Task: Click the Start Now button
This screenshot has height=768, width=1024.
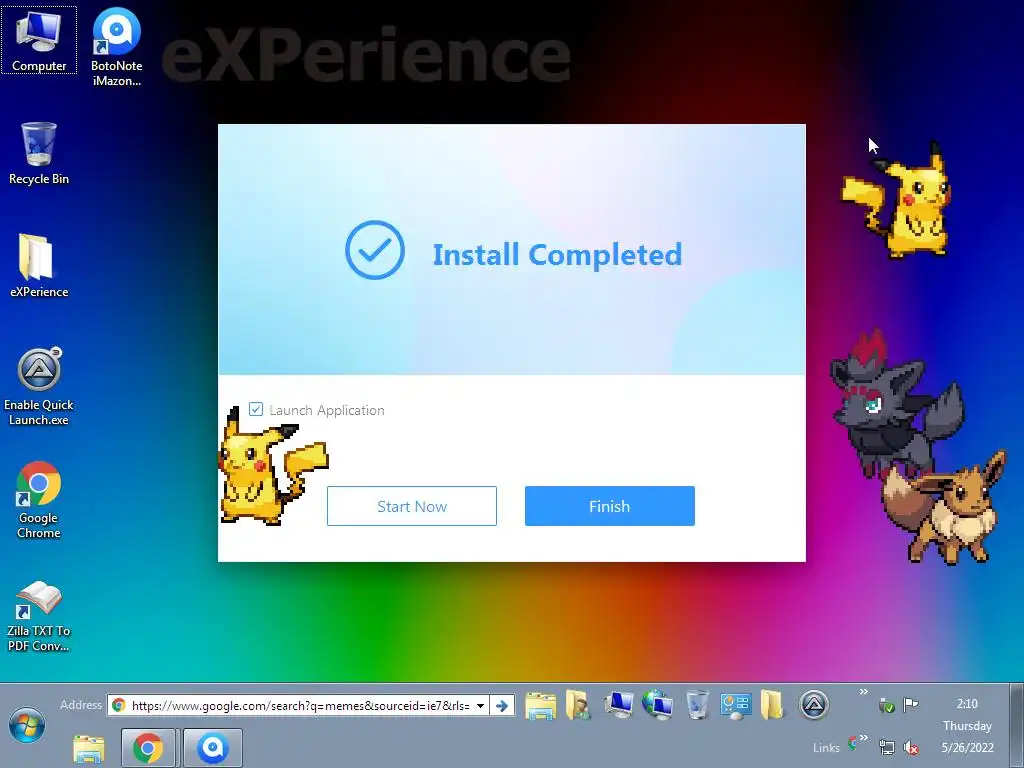Action: 411,506
